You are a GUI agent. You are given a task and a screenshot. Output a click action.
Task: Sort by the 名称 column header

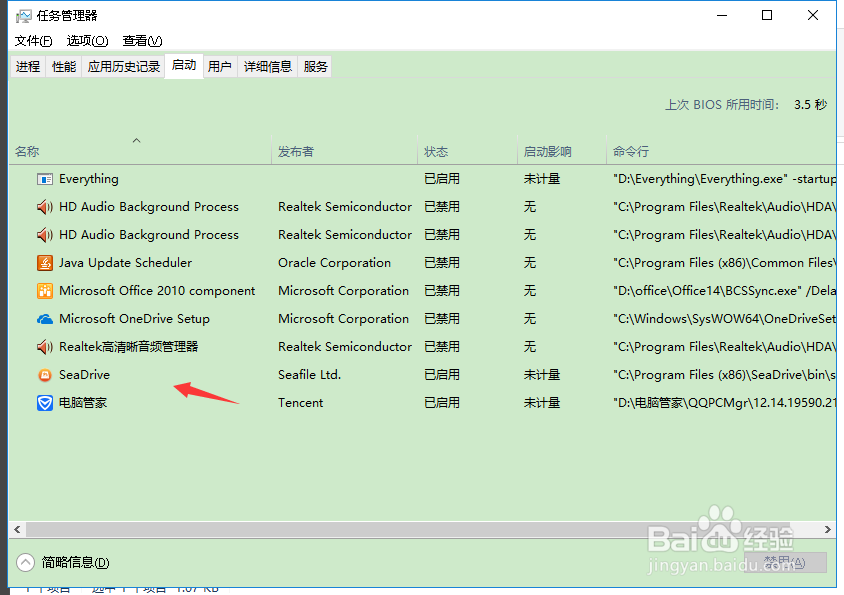(x=140, y=149)
